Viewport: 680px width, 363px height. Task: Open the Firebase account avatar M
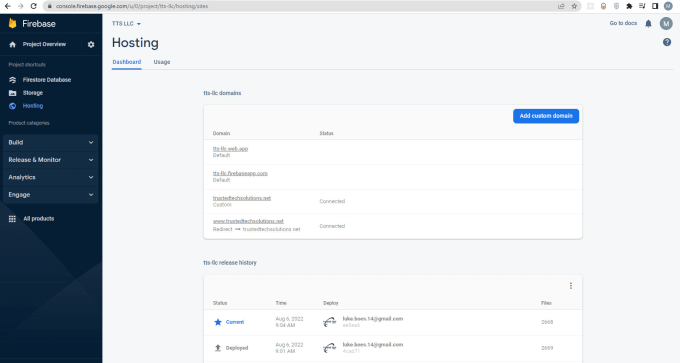pos(666,23)
